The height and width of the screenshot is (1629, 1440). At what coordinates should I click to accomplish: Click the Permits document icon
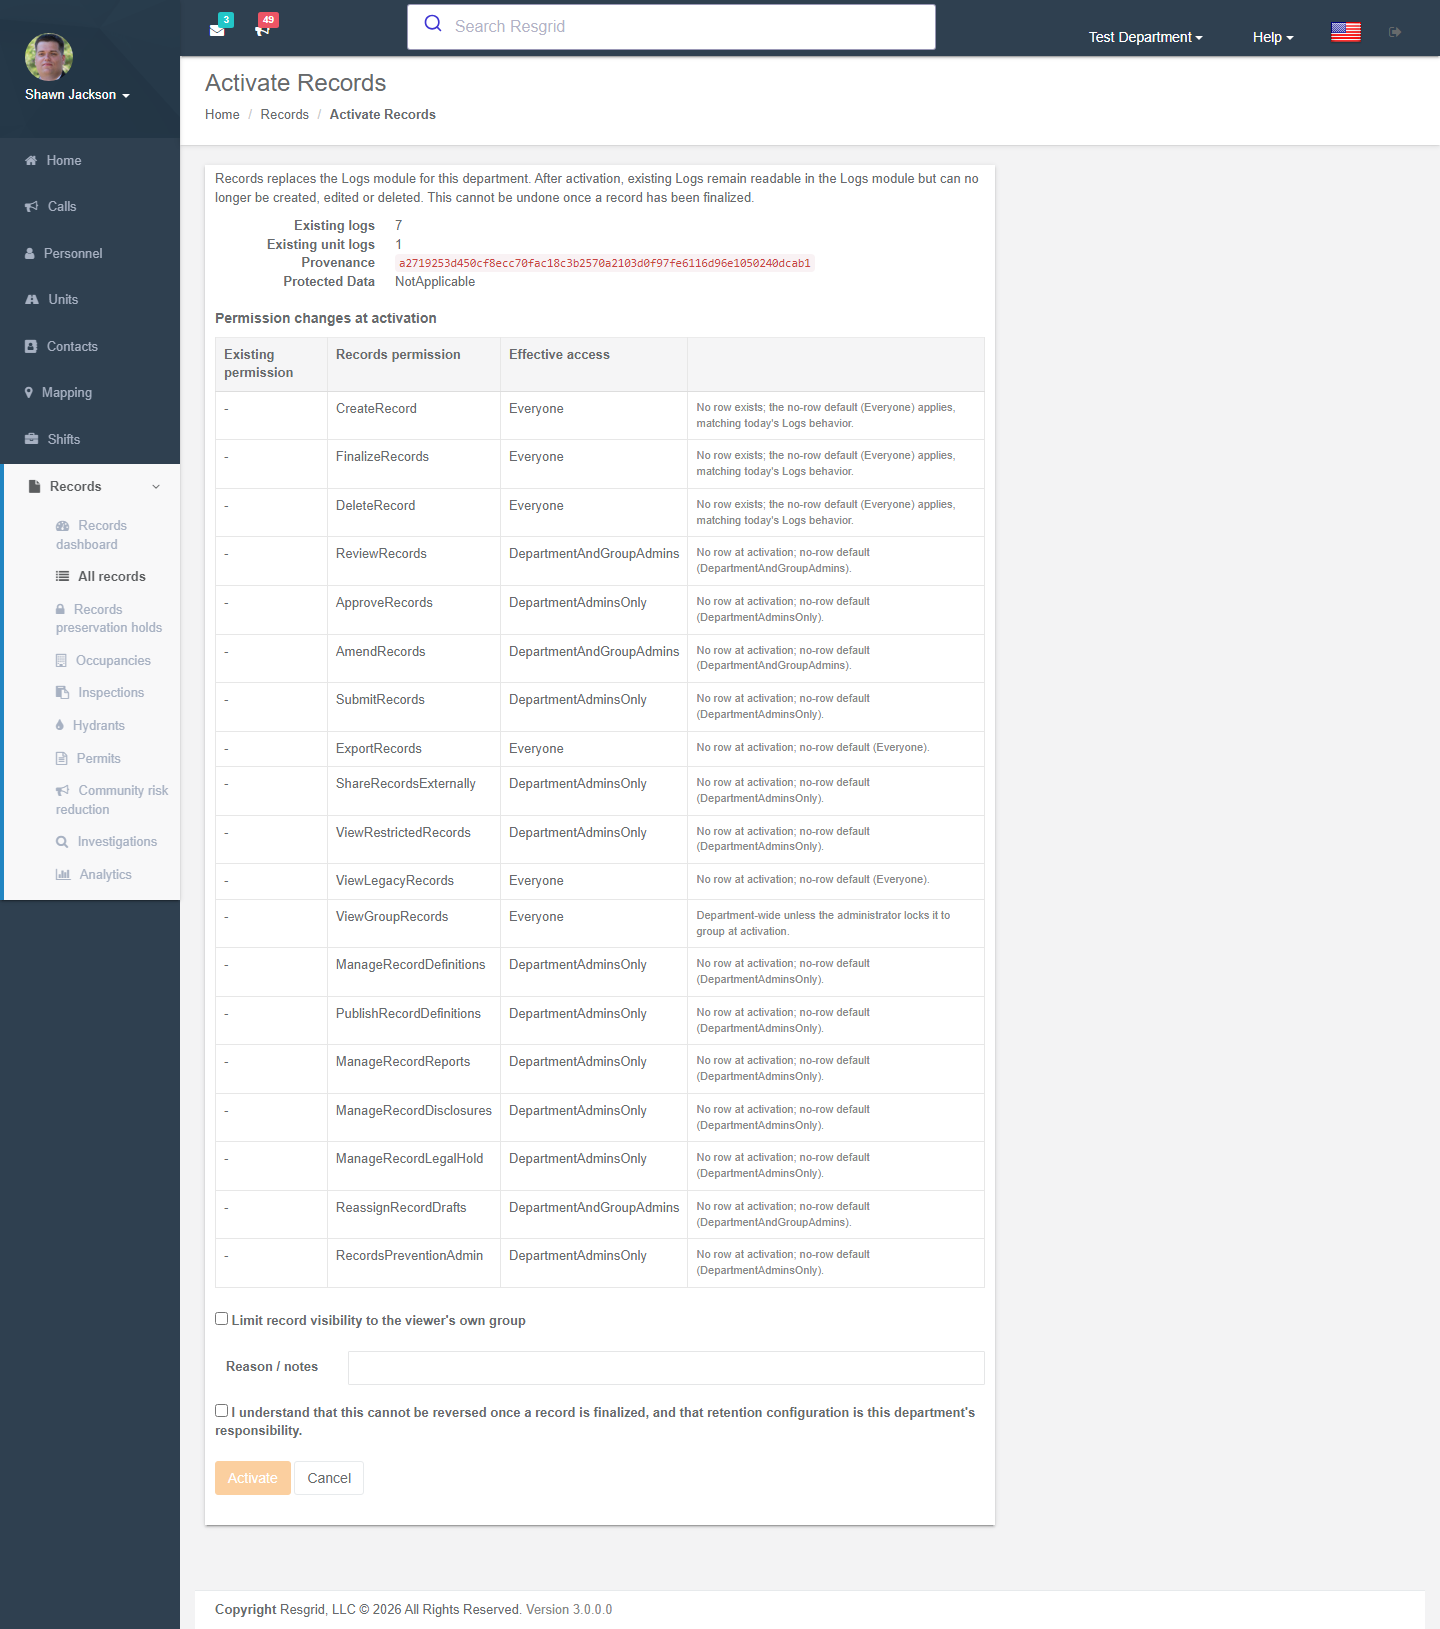click(61, 759)
